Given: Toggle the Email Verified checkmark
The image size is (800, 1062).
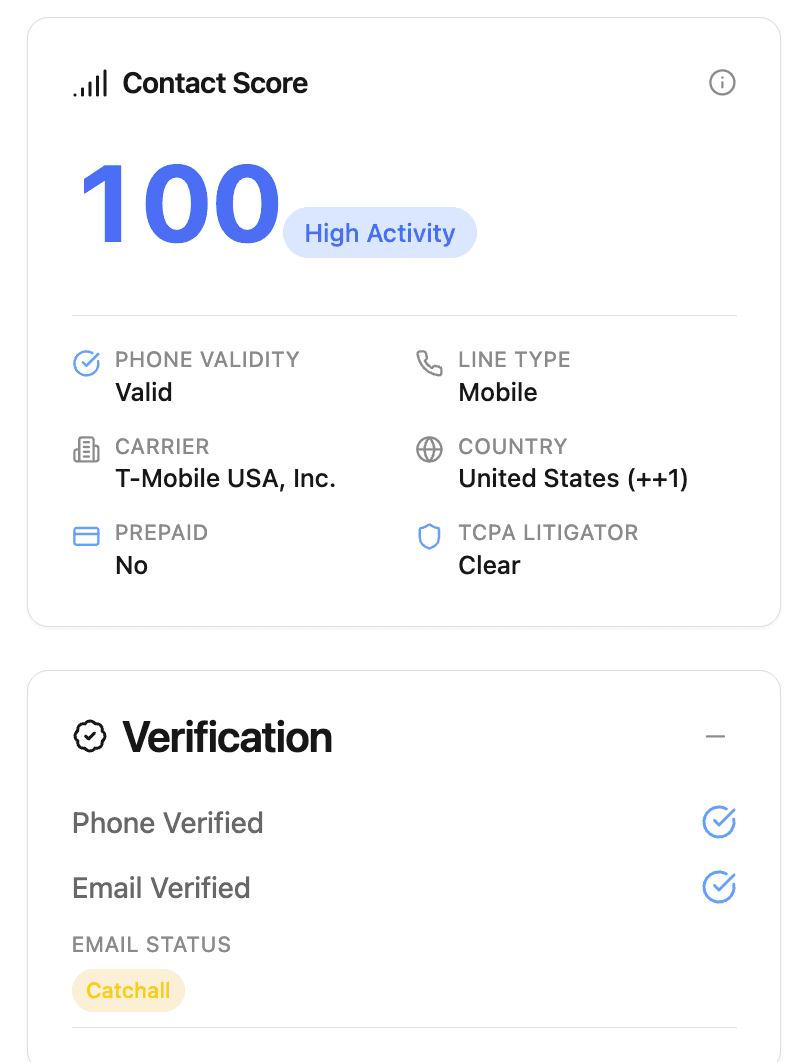Looking at the screenshot, I should [719, 888].
